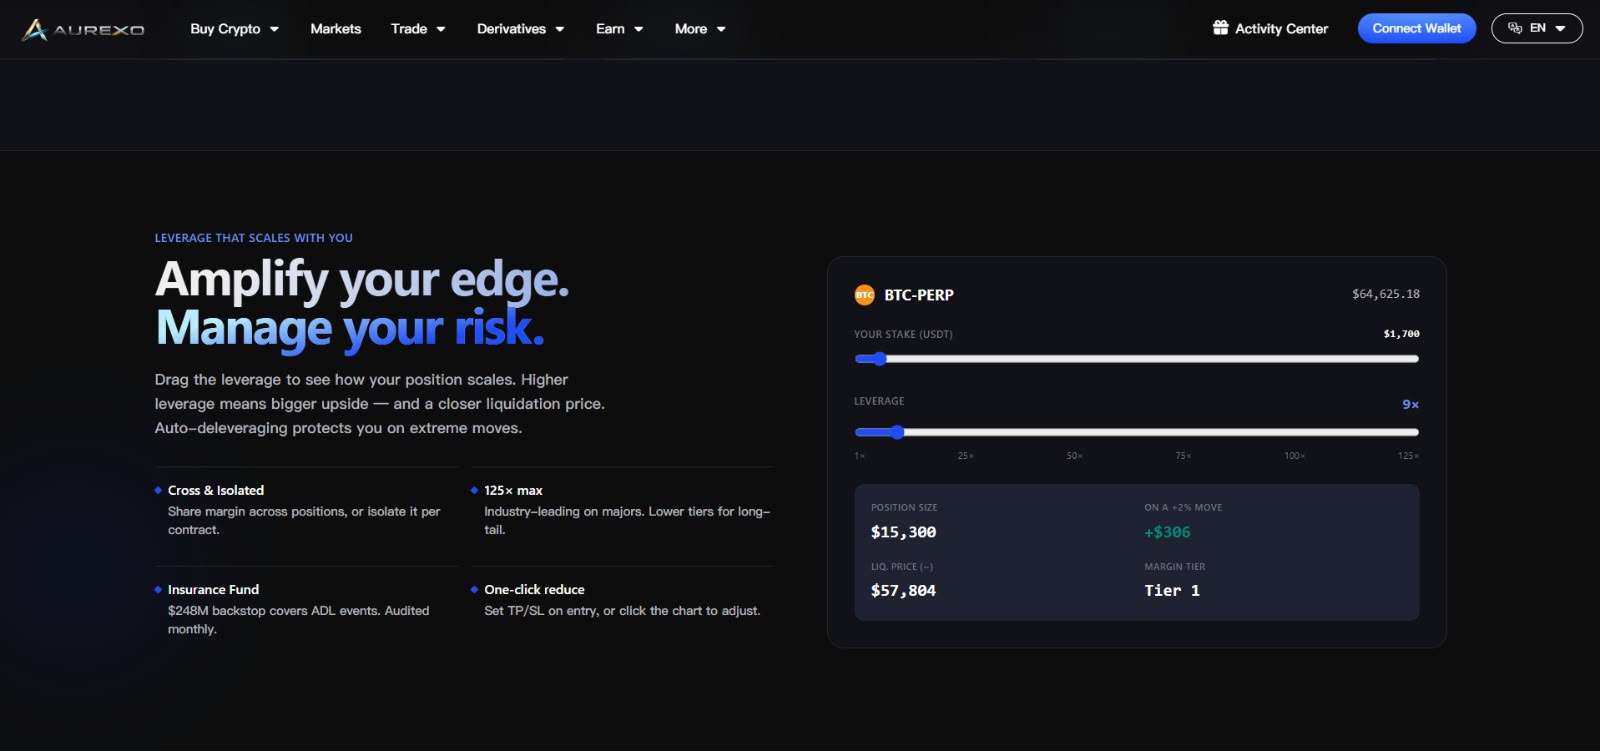The width and height of the screenshot is (1600, 751).
Task: Click the 125× leverage tick label
Action: [x=1408, y=456]
